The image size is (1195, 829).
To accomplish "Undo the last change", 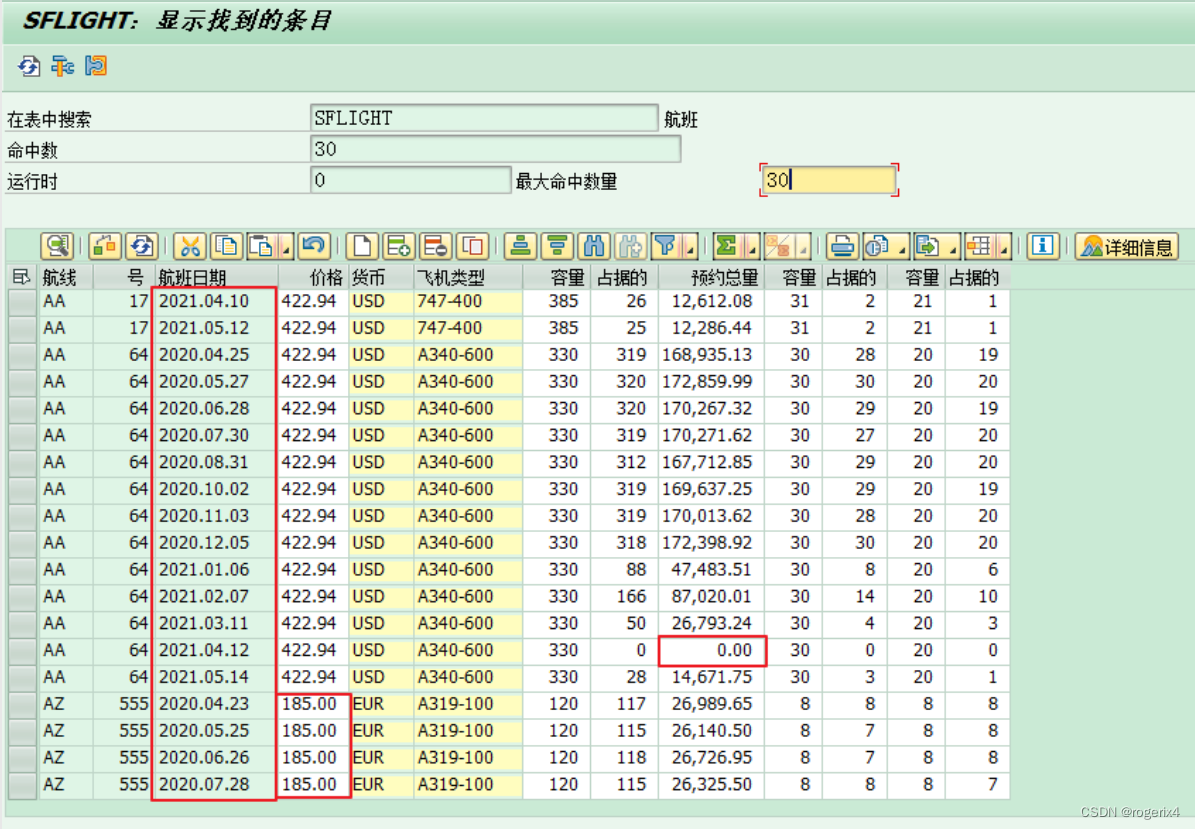I will tap(314, 247).
